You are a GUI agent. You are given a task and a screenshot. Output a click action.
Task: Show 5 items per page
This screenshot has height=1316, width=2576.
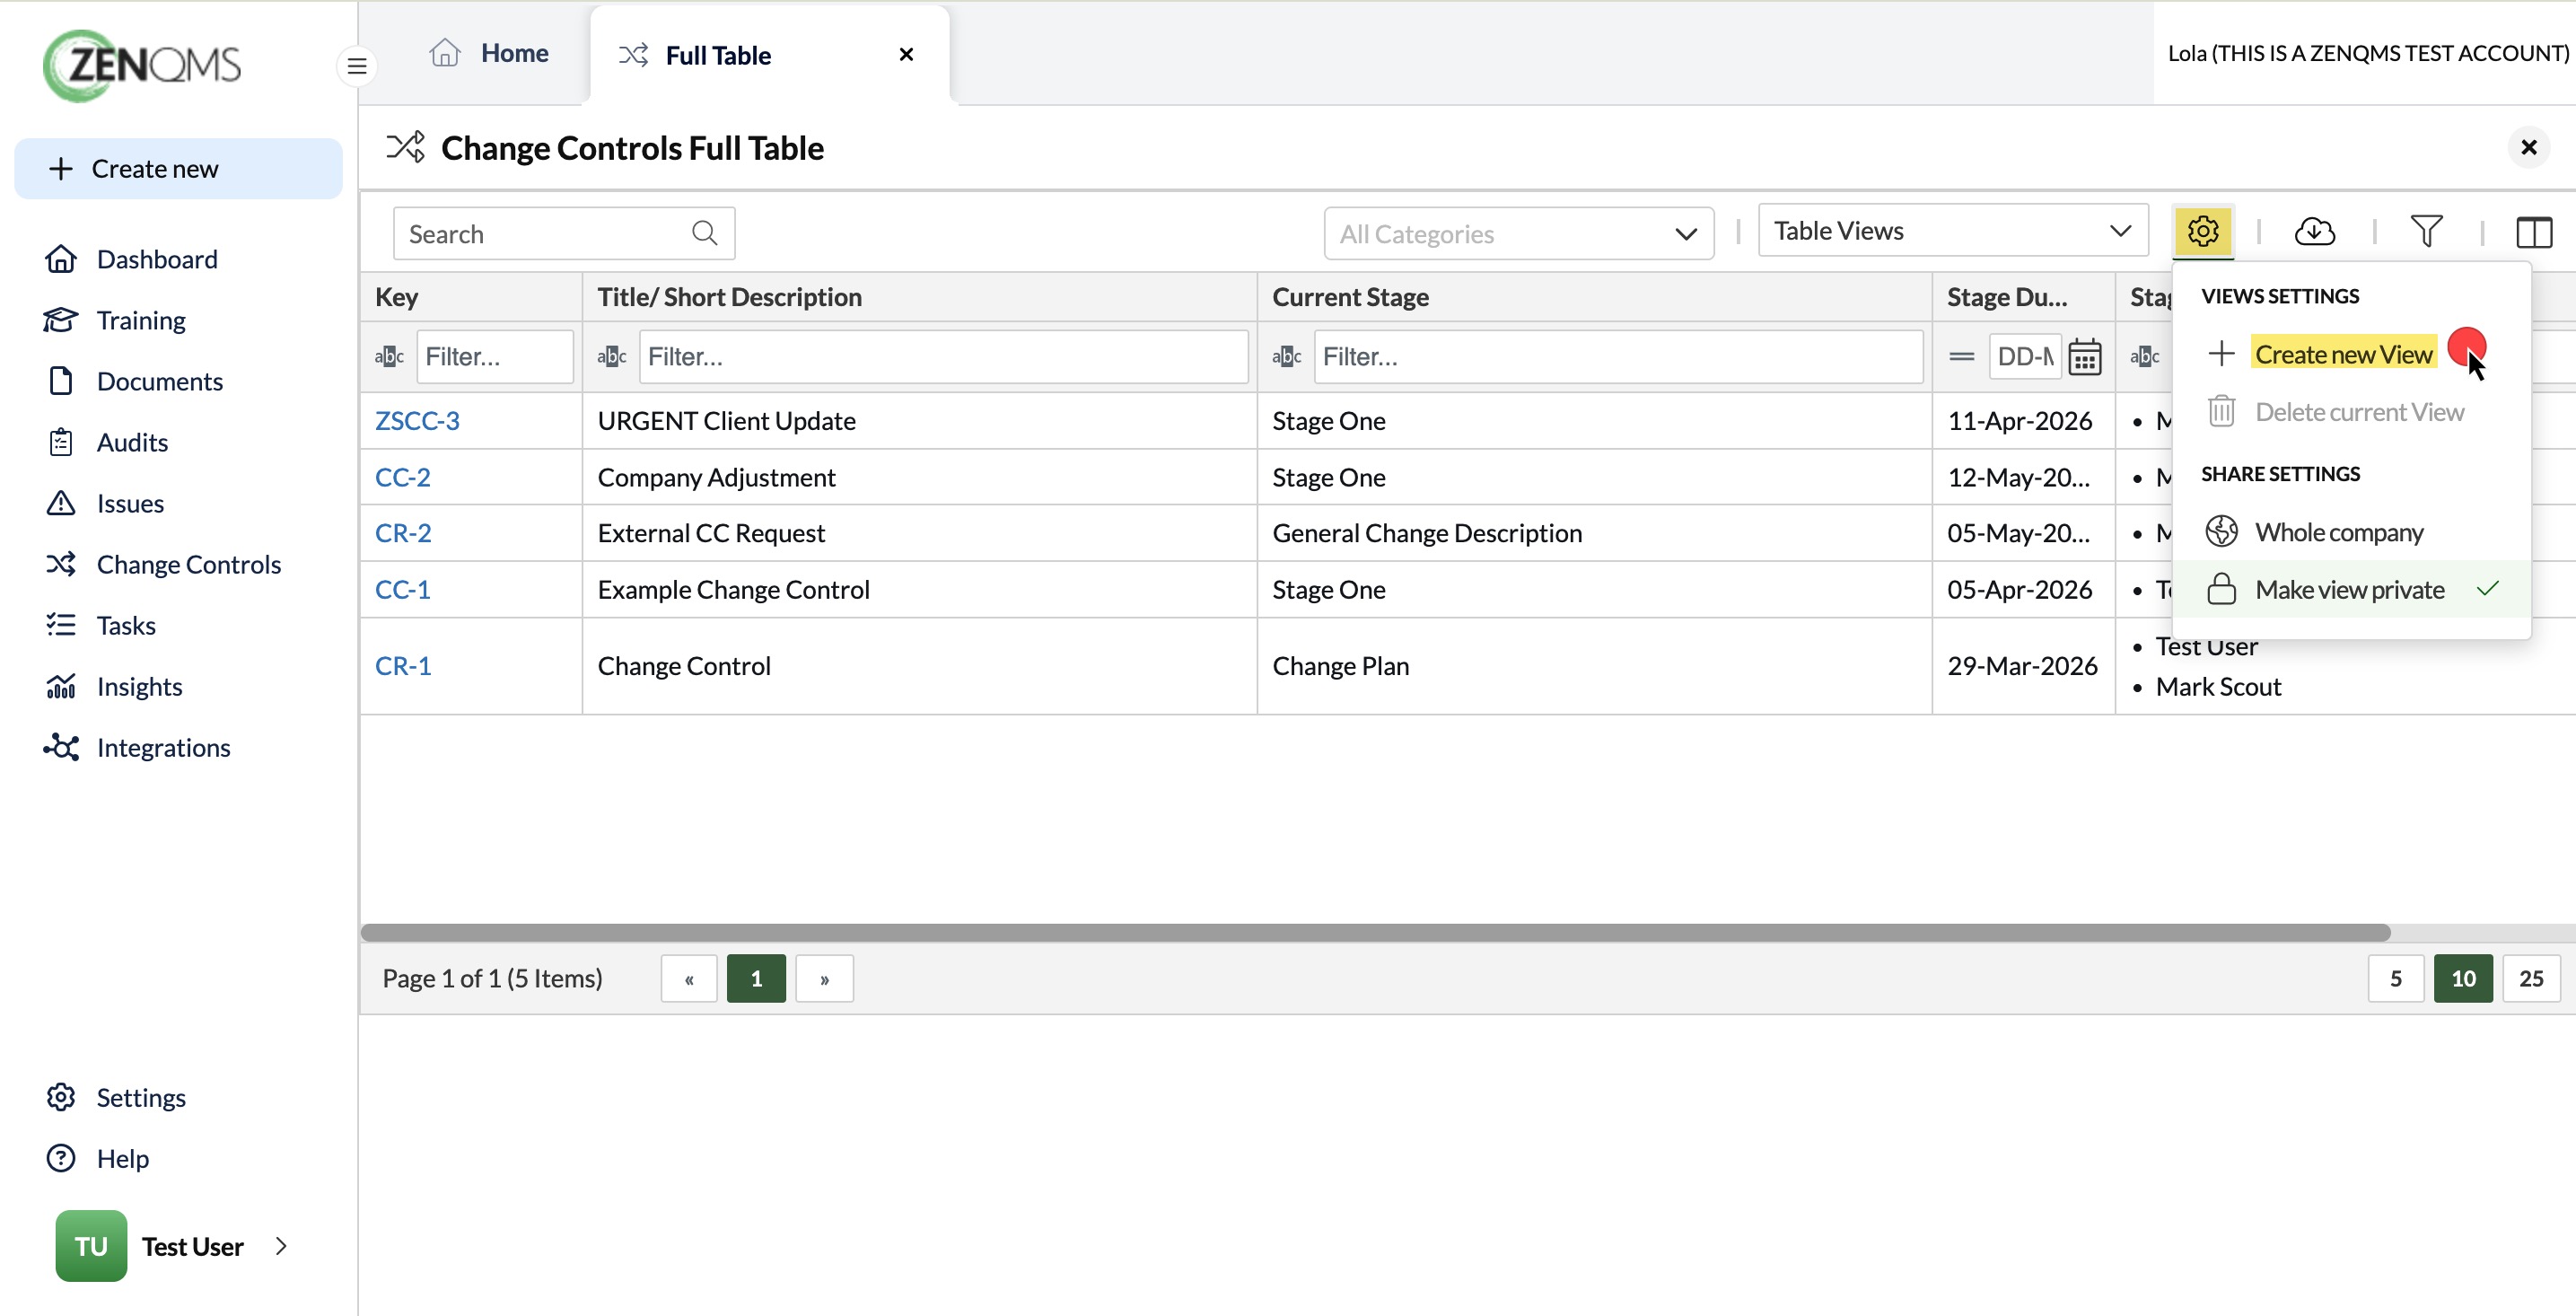pyautogui.click(x=2395, y=978)
